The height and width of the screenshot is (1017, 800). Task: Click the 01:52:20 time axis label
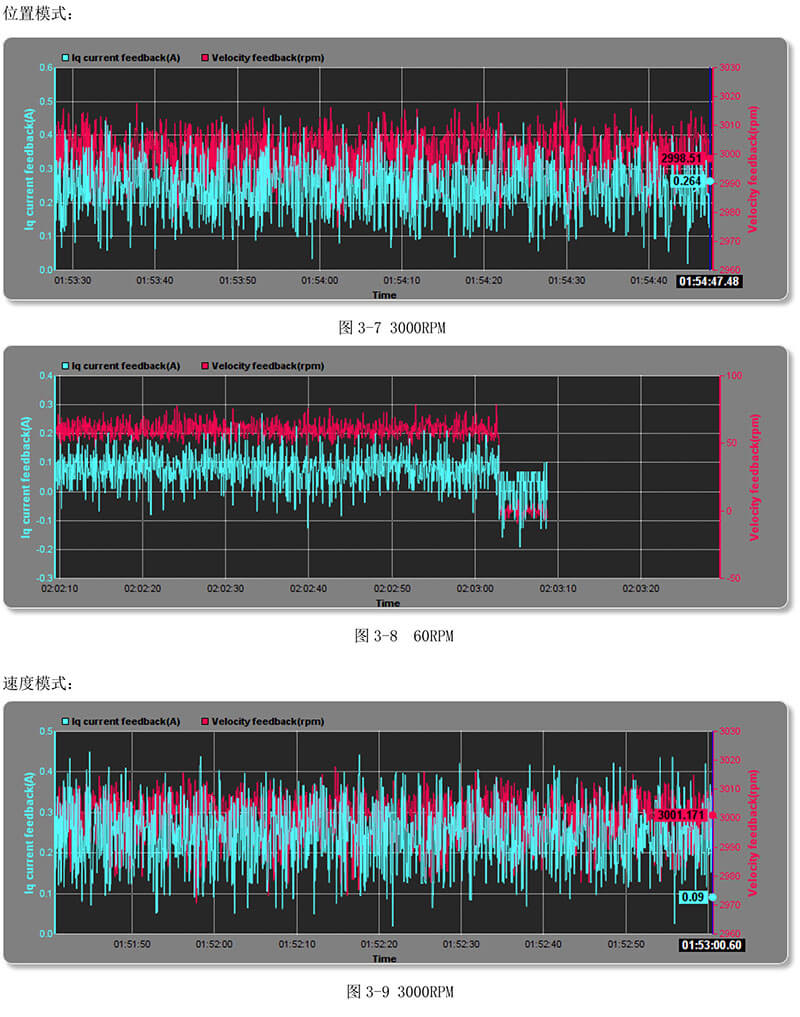tap(379, 944)
